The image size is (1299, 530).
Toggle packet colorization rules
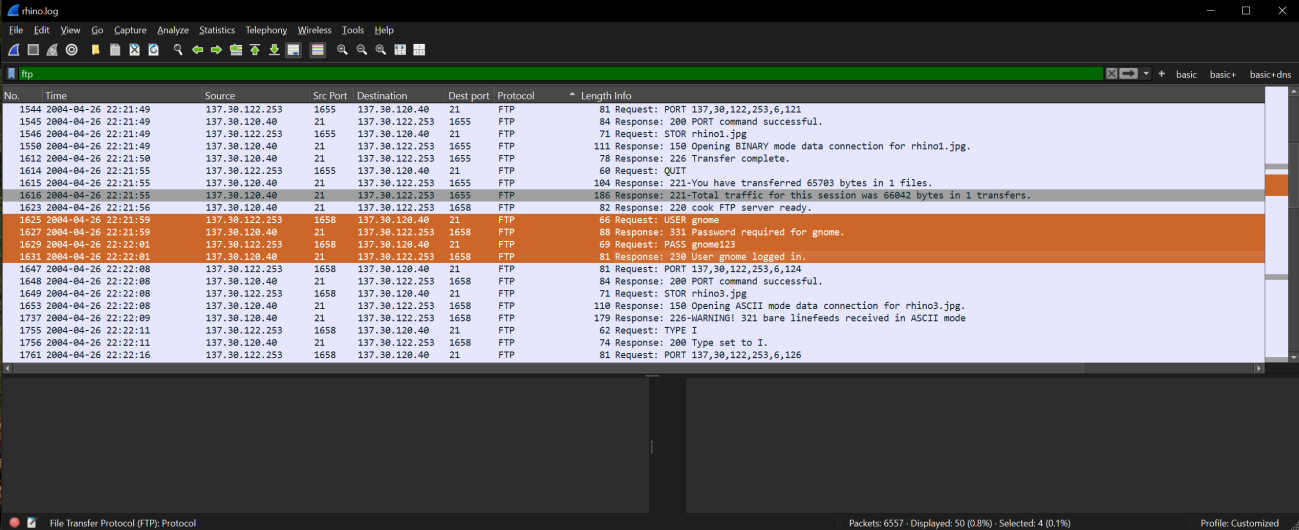point(318,49)
